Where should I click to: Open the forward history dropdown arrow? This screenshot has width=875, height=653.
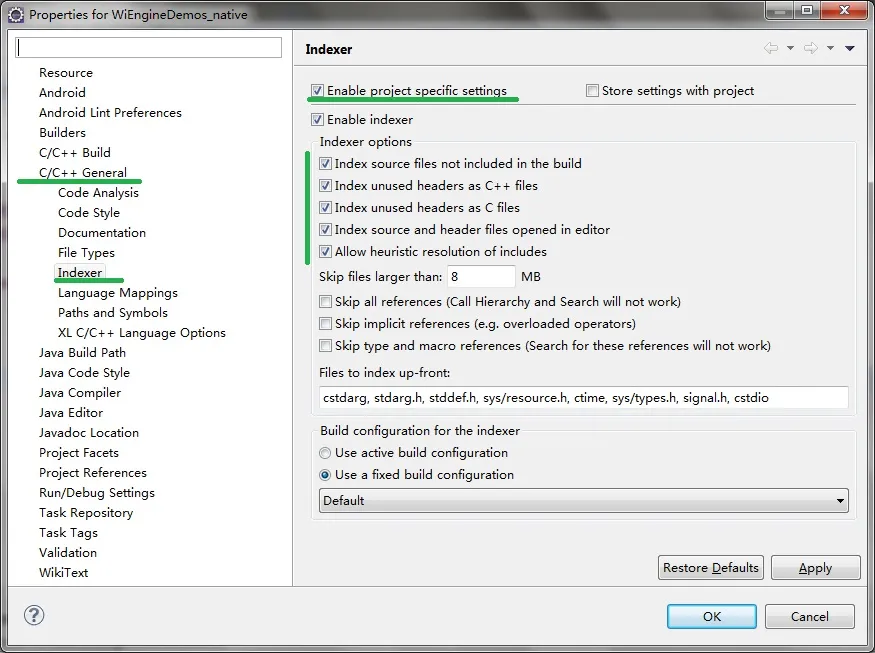830,48
